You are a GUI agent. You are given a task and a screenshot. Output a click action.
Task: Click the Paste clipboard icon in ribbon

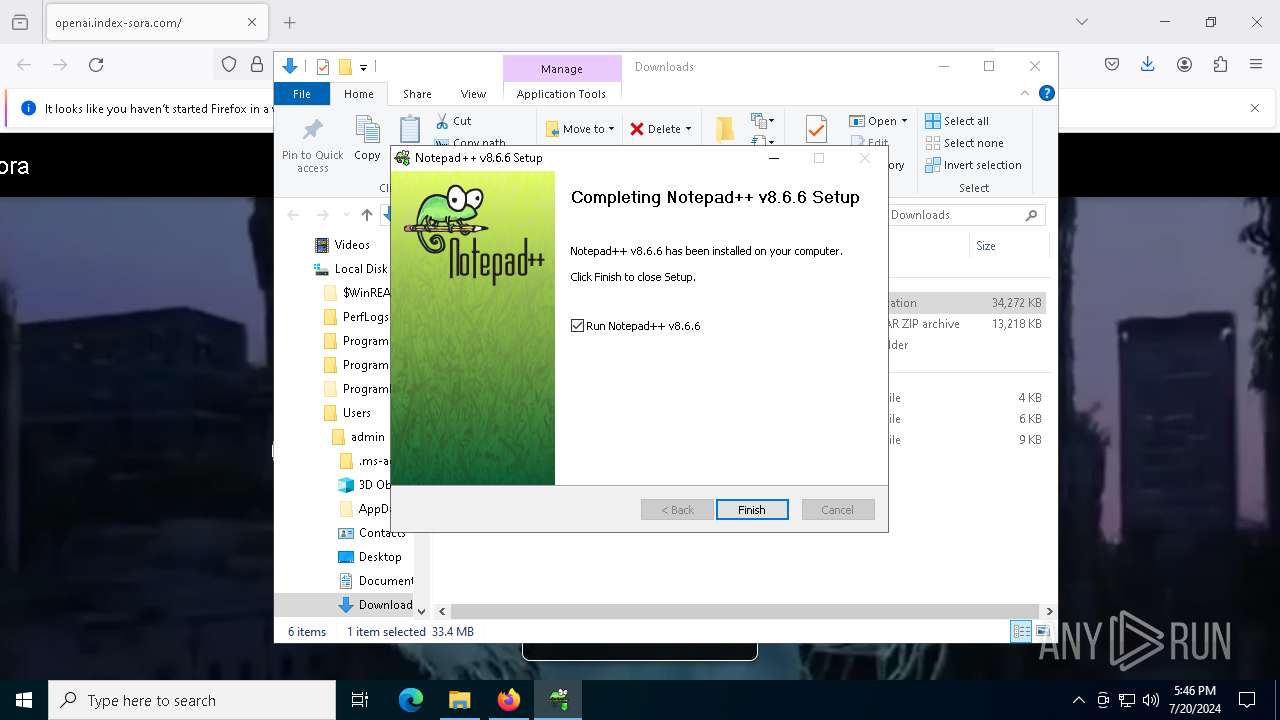click(410, 130)
